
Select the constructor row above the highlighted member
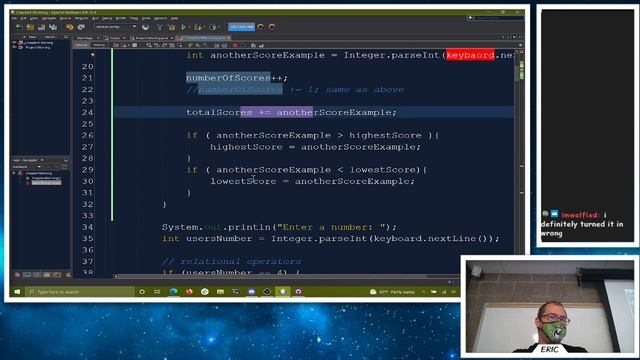(x=46, y=178)
